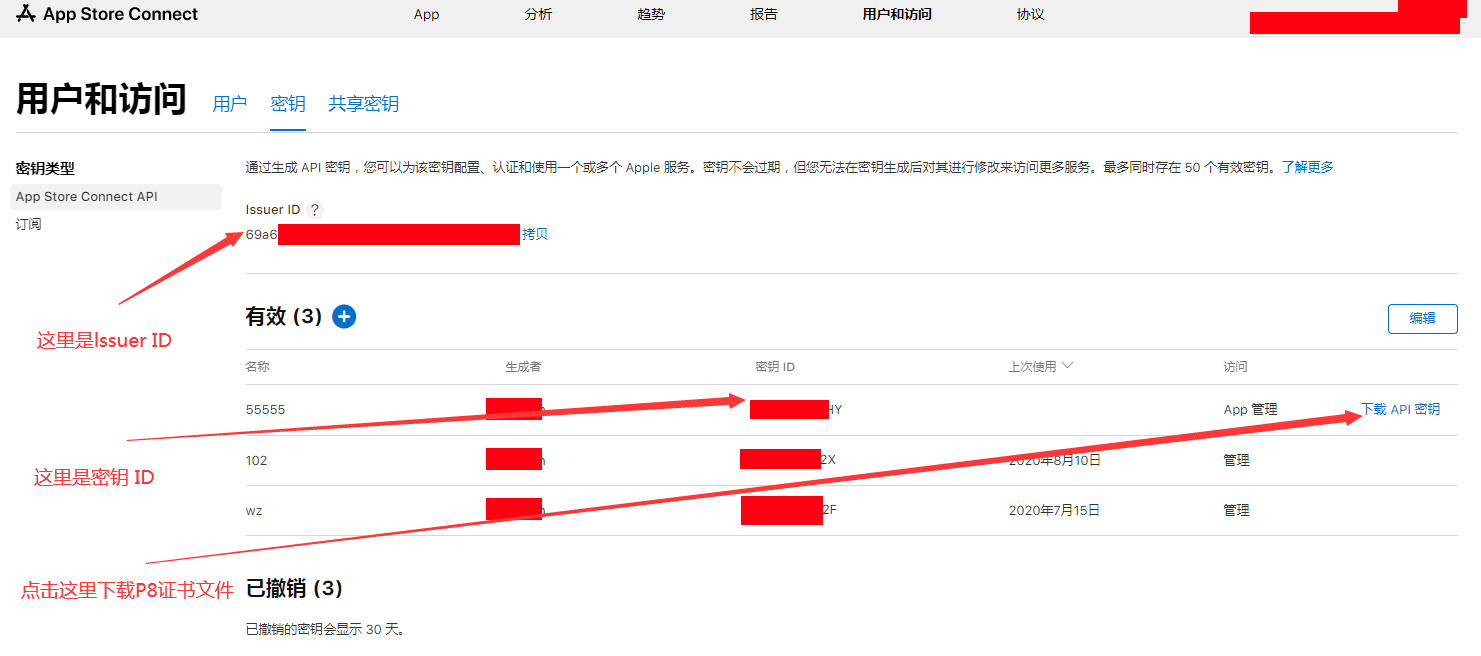The width and height of the screenshot is (1481, 656).
Task: Click 拷贝 to copy Issuer ID
Action: coord(535,234)
